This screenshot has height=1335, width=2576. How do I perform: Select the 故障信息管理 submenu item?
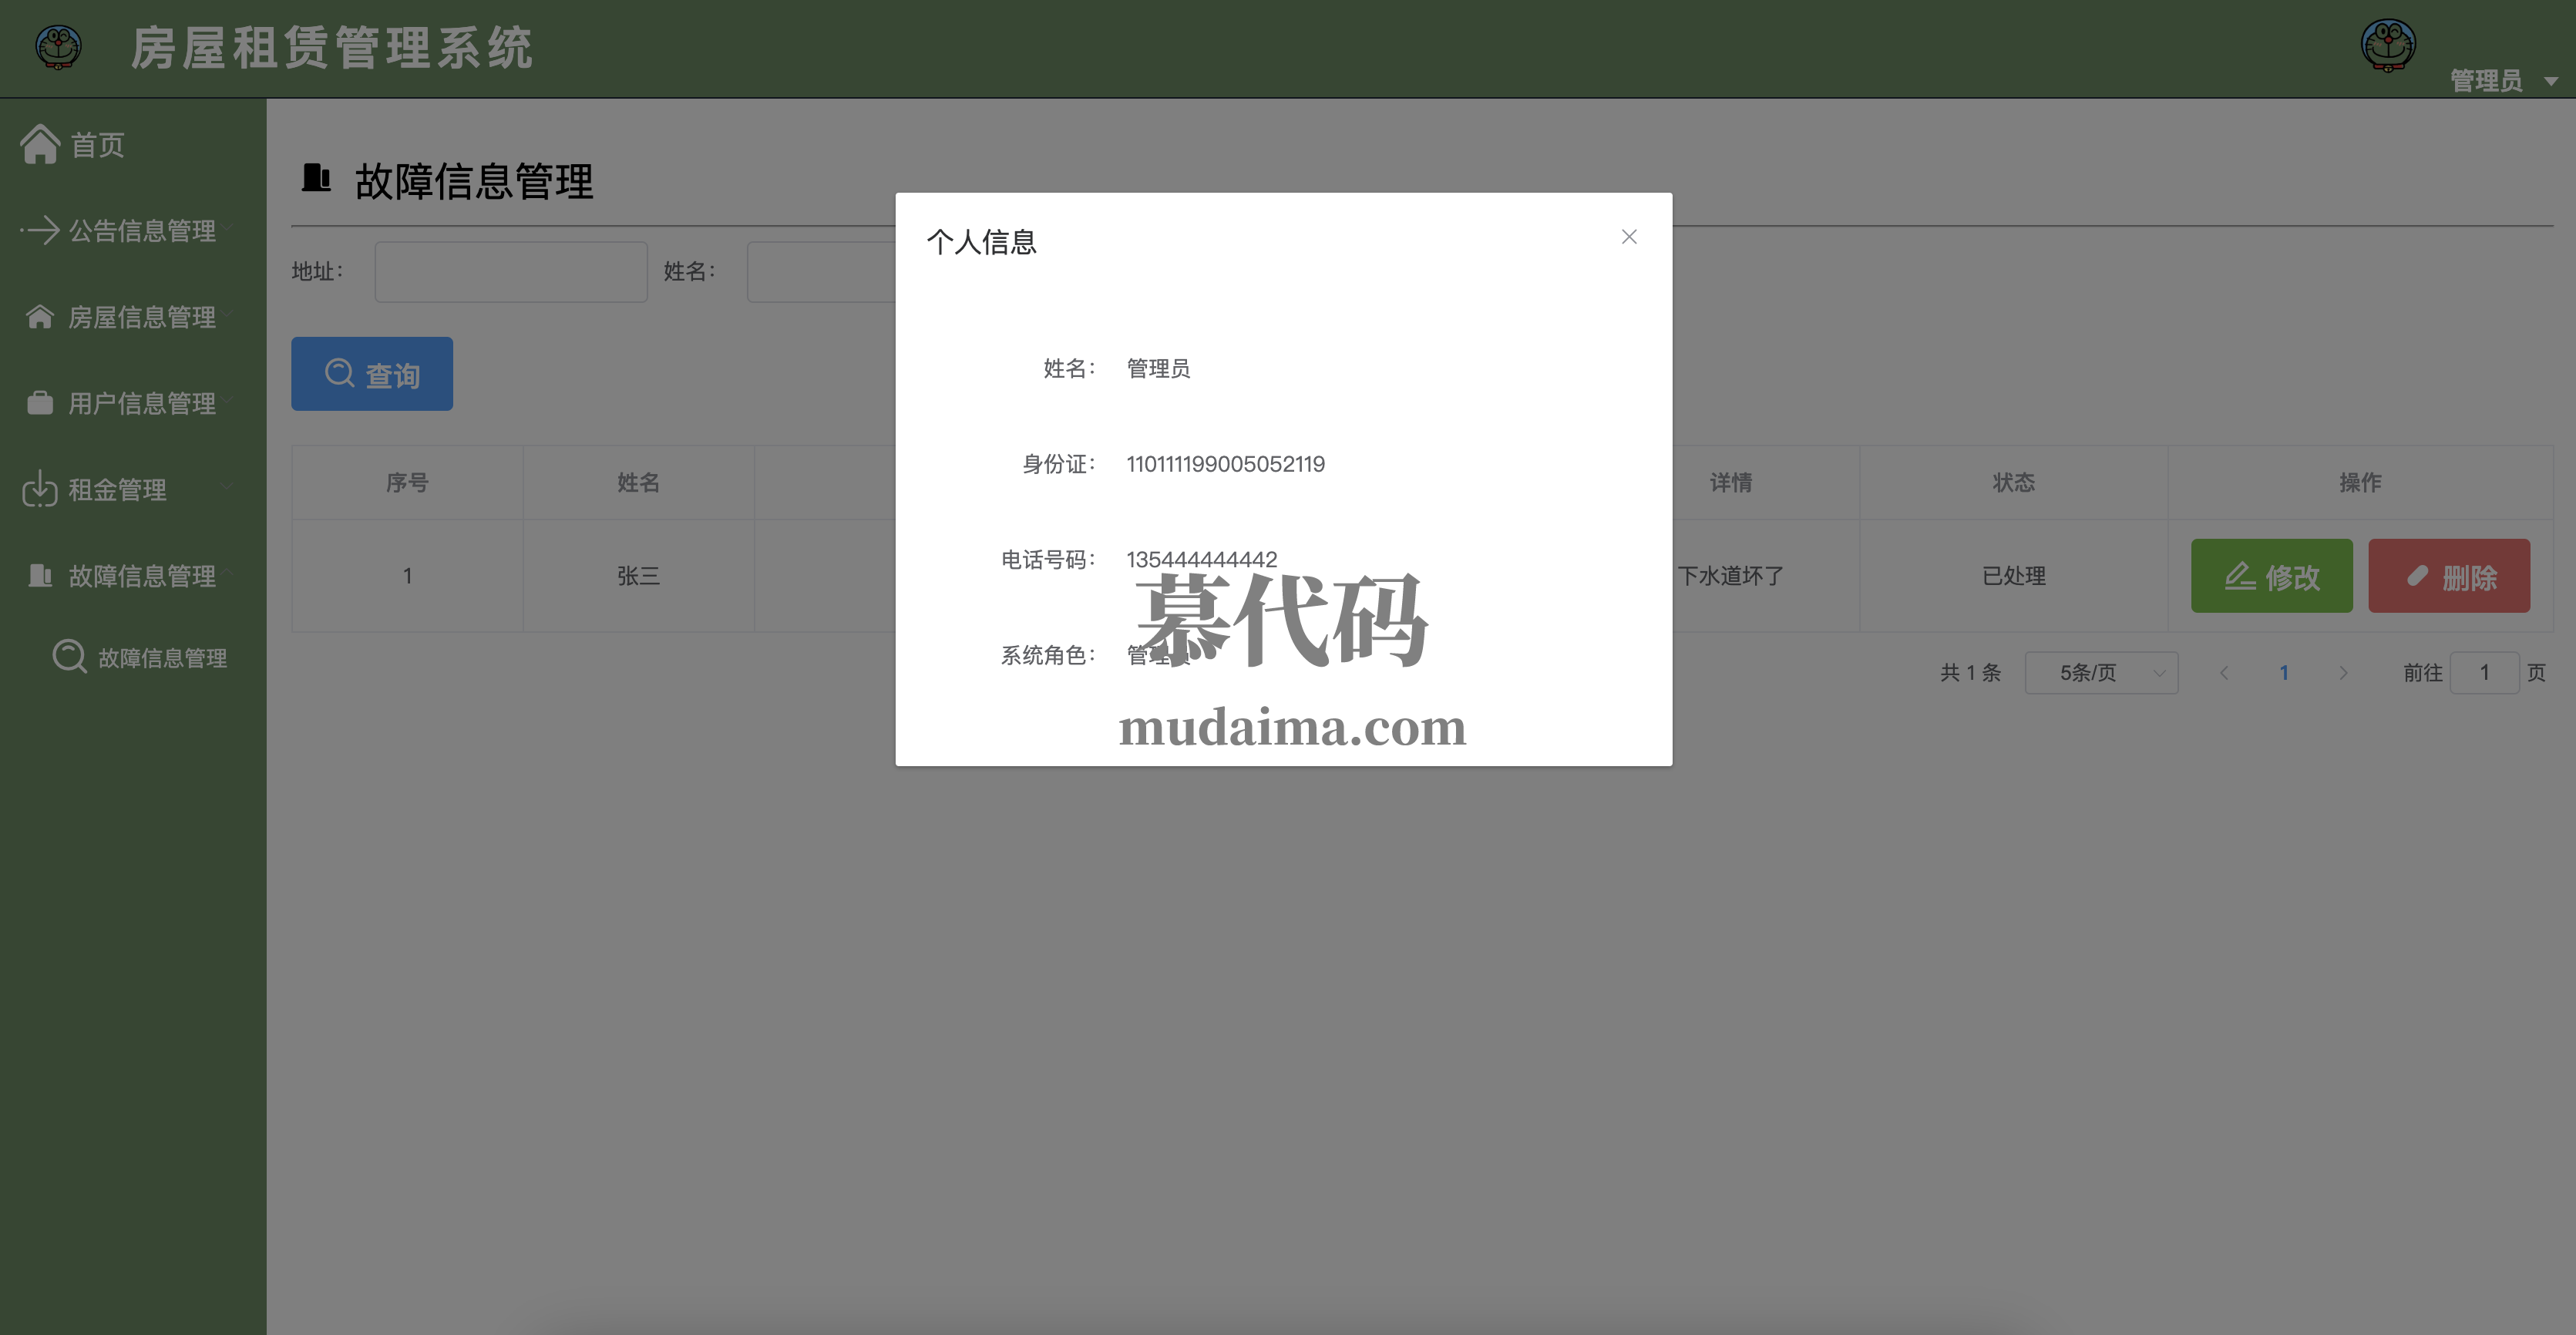pyautogui.click(x=162, y=658)
